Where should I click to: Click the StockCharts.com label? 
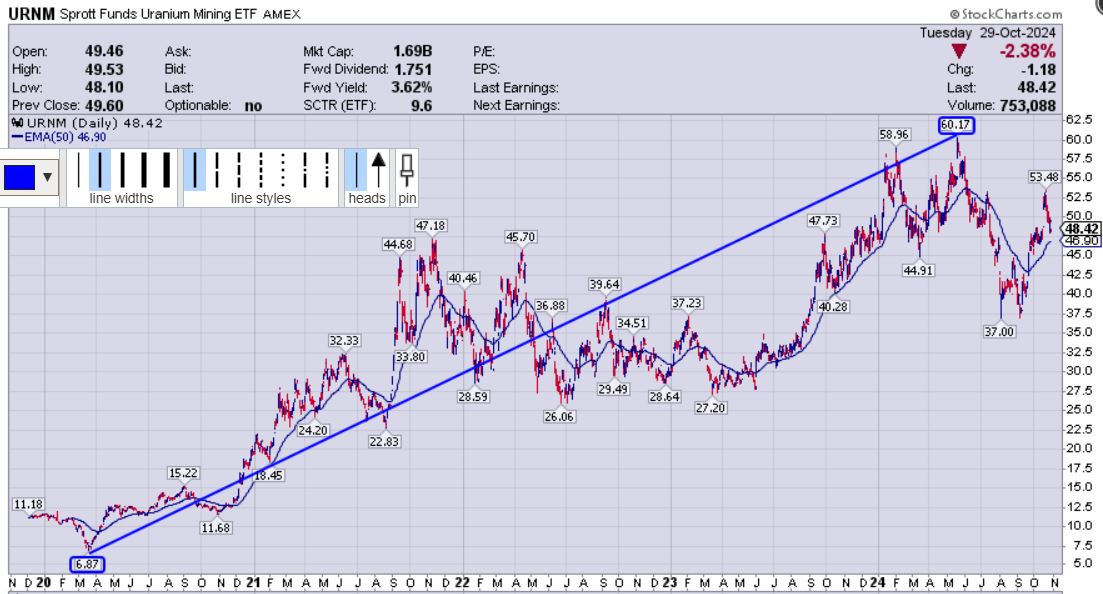click(1006, 13)
